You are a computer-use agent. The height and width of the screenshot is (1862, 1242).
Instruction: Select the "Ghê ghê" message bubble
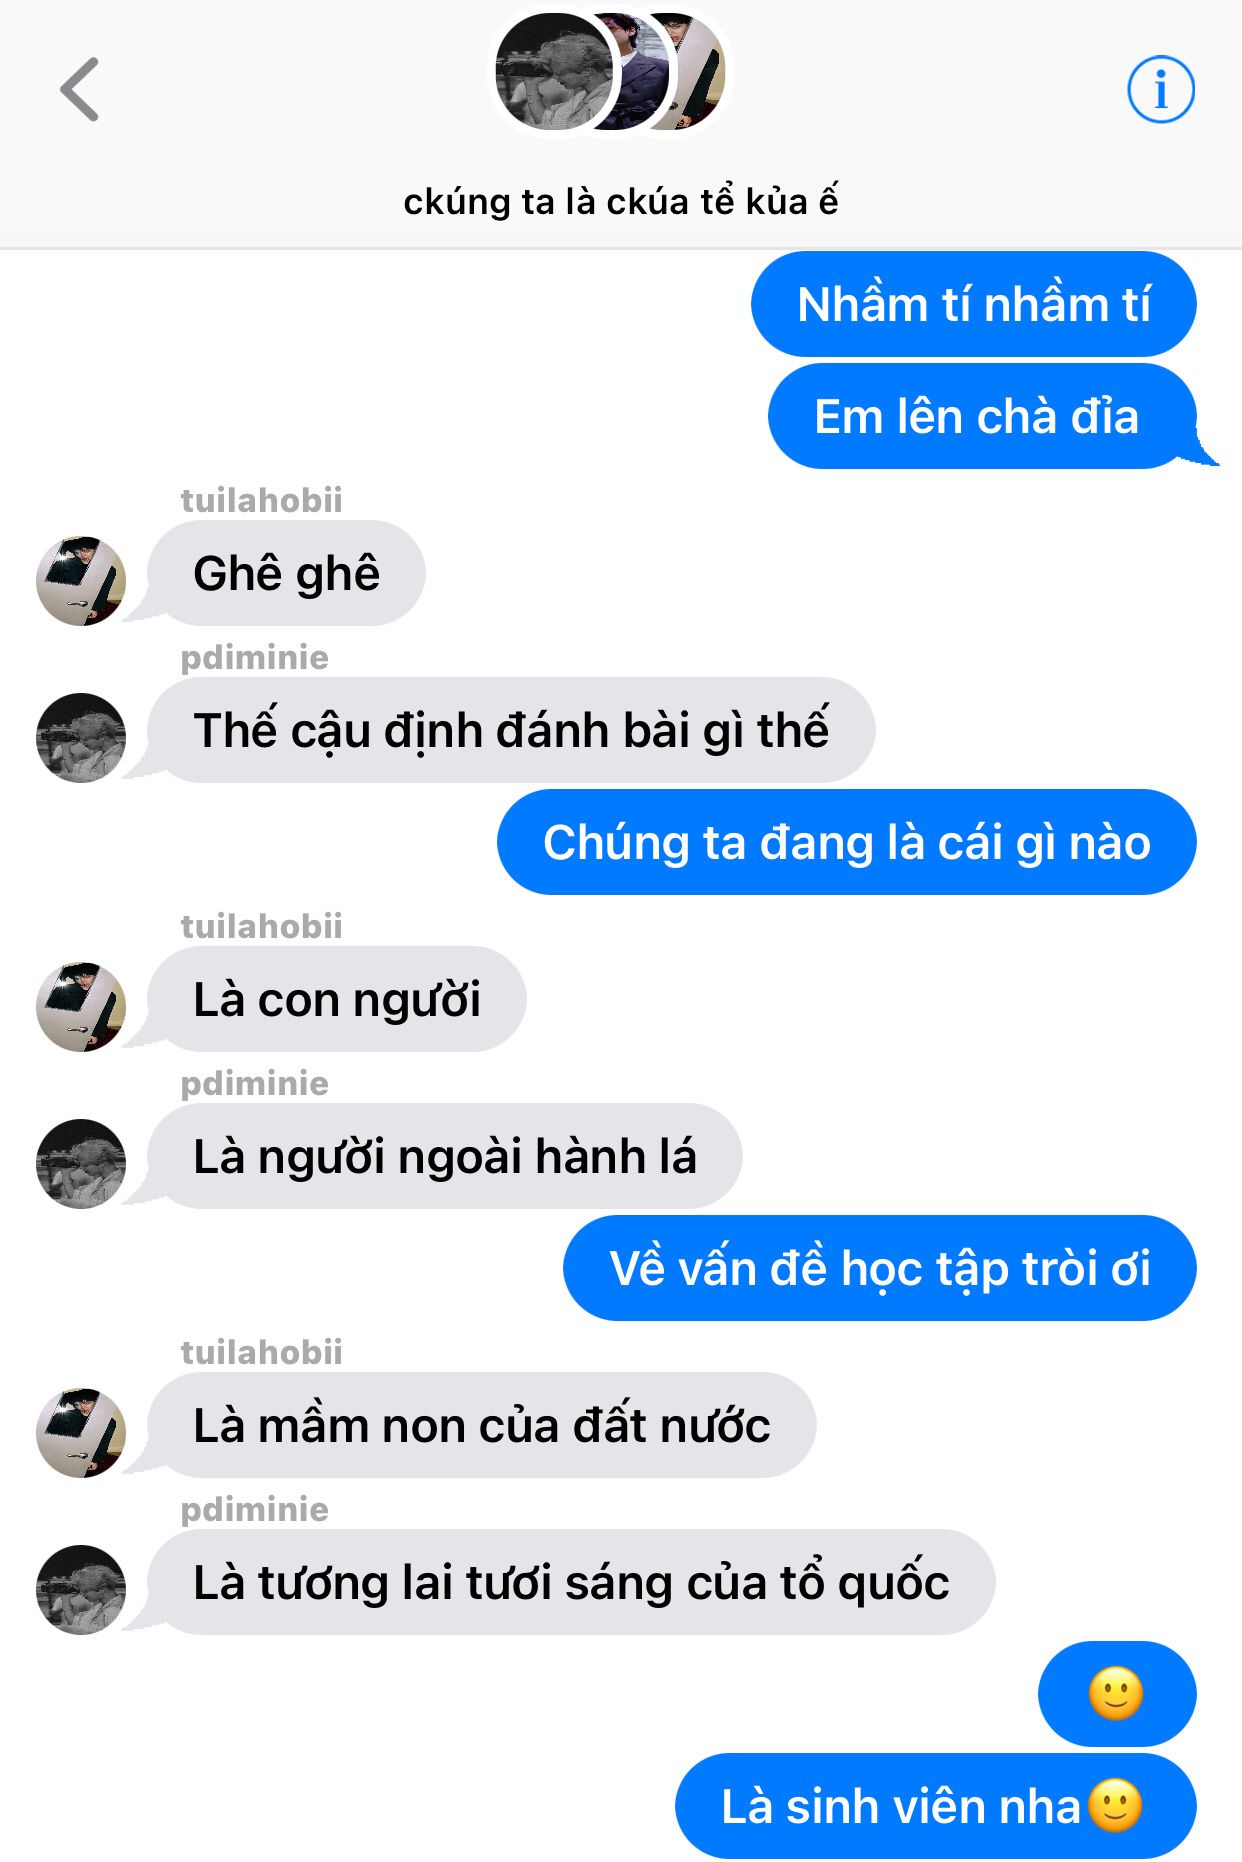(286, 573)
